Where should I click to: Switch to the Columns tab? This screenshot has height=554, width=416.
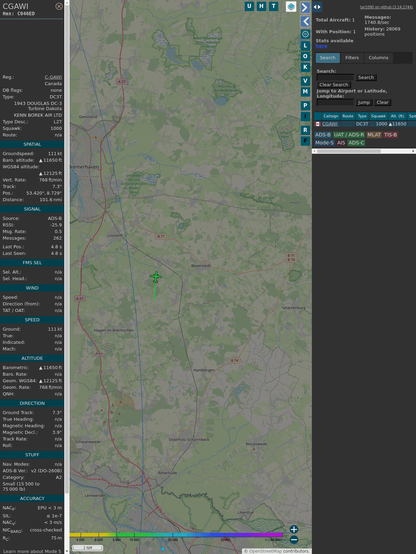pos(379,58)
